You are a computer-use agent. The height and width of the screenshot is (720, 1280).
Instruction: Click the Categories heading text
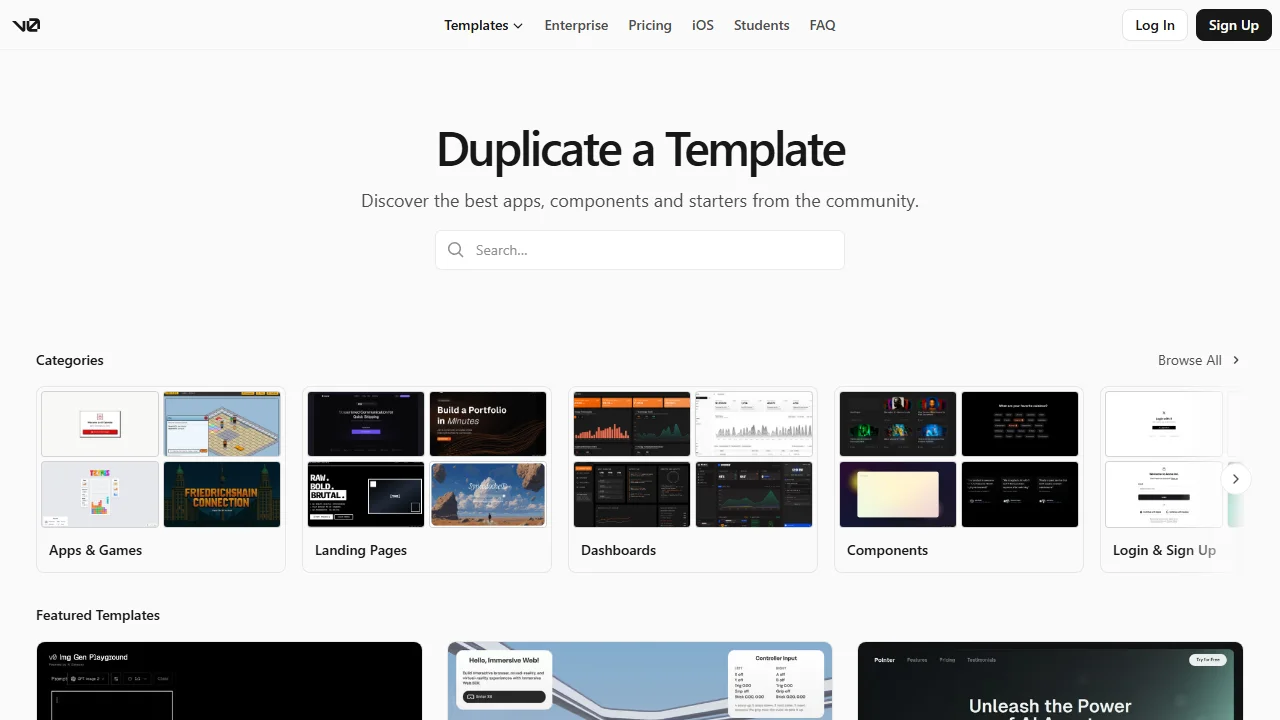[x=70, y=360]
